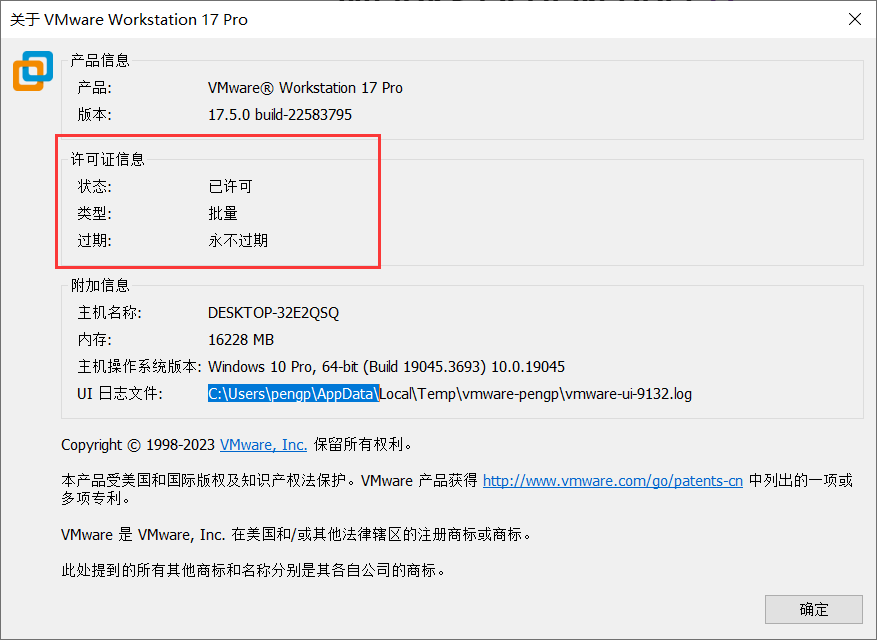Open the vmware.com patents-cn link
877x640 pixels.
612,481
